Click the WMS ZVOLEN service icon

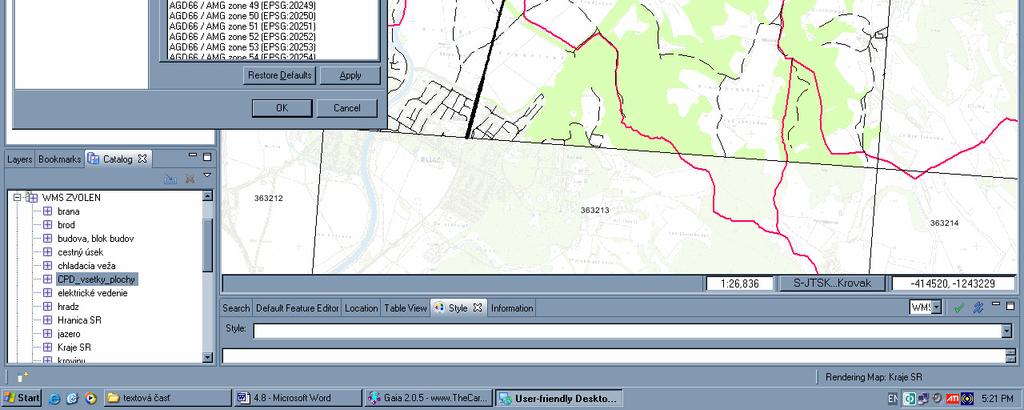[x=31, y=197]
